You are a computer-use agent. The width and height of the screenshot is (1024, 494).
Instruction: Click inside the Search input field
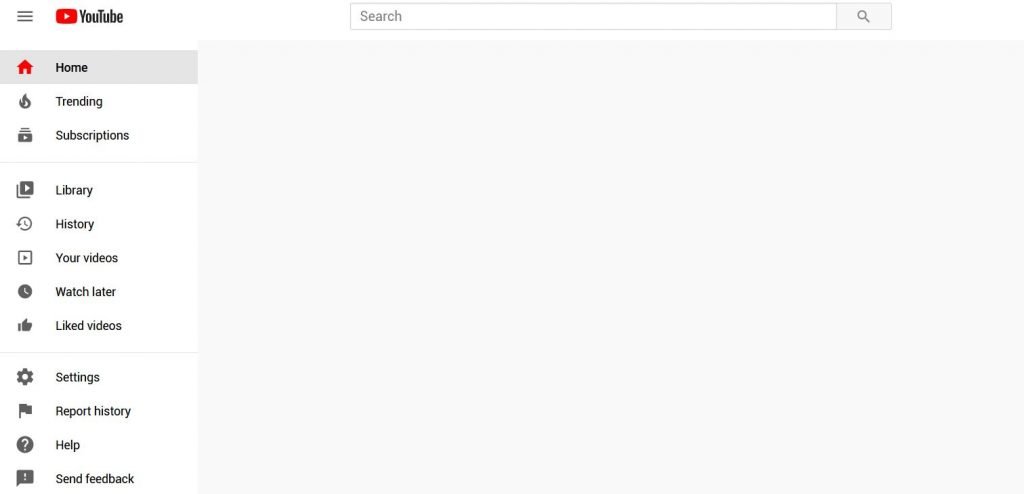[x=593, y=16]
